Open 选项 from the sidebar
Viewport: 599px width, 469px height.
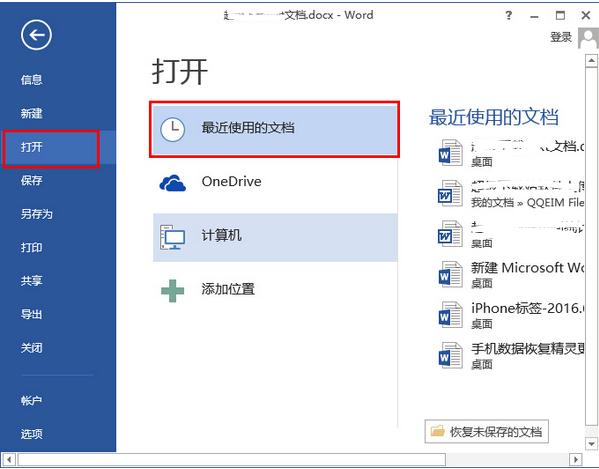(31, 434)
